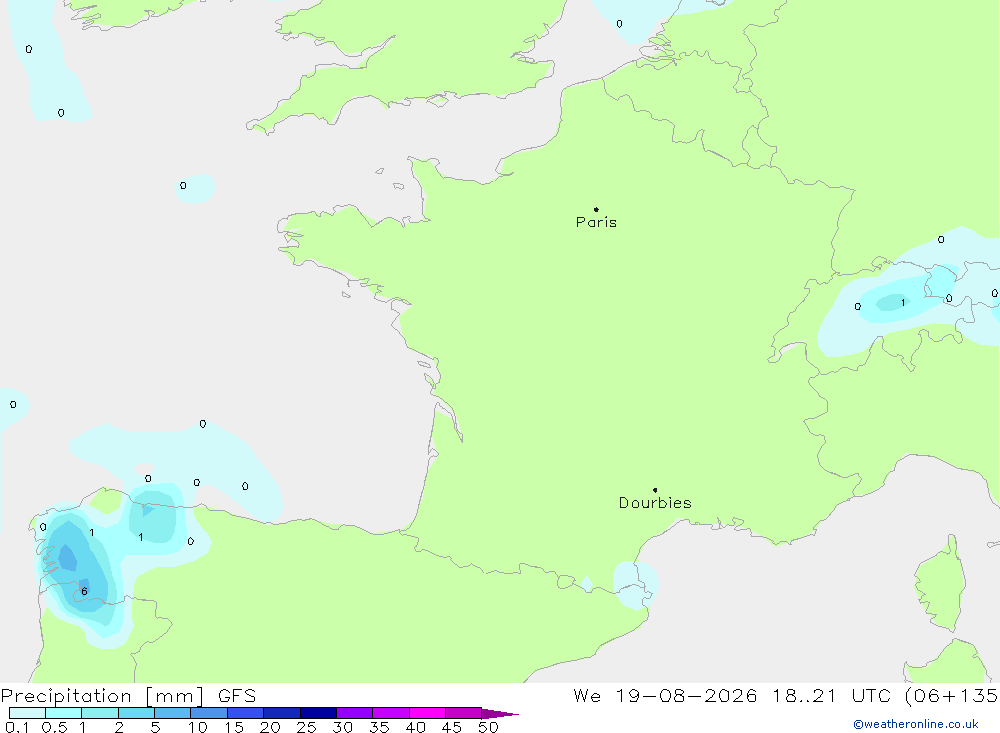This screenshot has height=733, width=1000.
Task: Select the 10 mm blue legend swatch
Action: click(209, 713)
